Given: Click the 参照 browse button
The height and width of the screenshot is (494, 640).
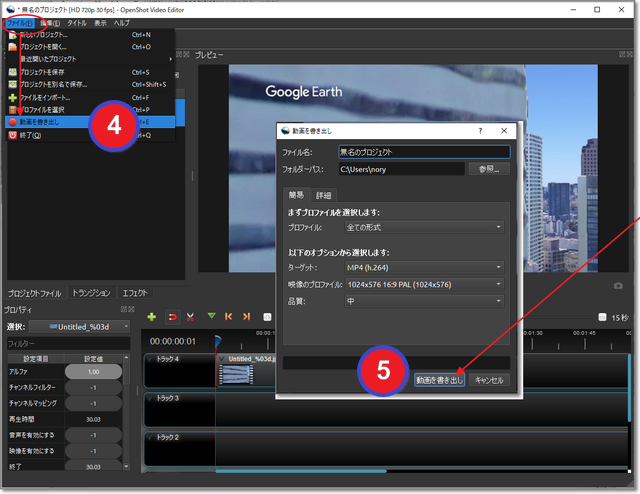Looking at the screenshot, I should pos(489,169).
